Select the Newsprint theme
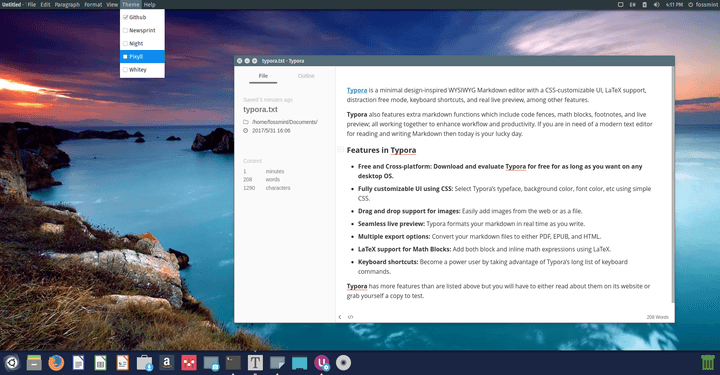This screenshot has height=375, width=720. tap(142, 30)
